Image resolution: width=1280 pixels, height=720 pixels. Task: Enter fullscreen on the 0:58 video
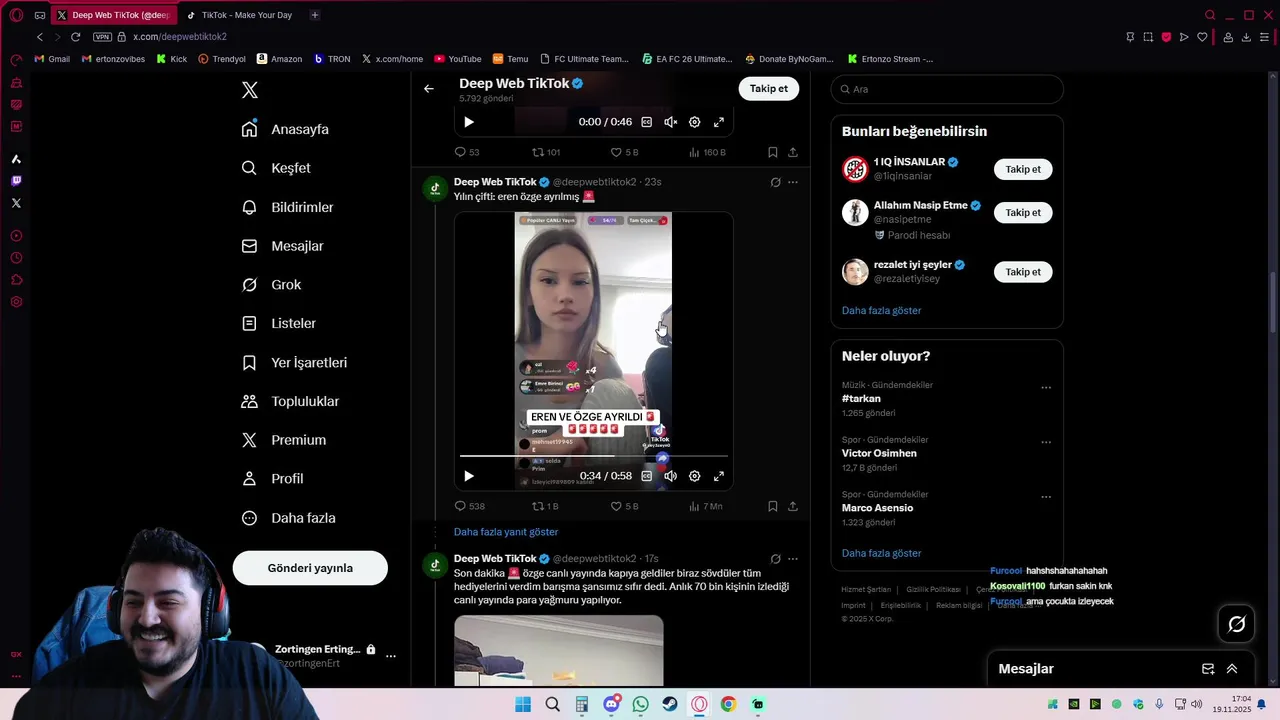click(x=719, y=476)
